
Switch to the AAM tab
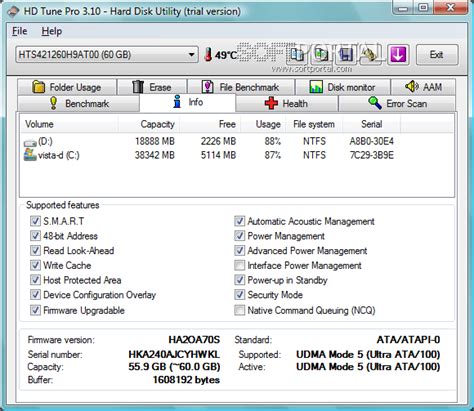pos(423,87)
